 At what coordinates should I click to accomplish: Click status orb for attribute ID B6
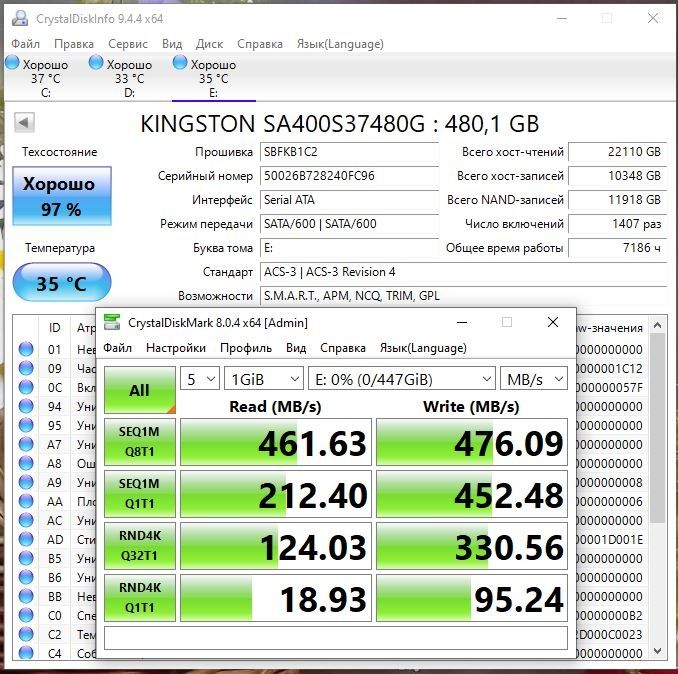tap(26, 577)
